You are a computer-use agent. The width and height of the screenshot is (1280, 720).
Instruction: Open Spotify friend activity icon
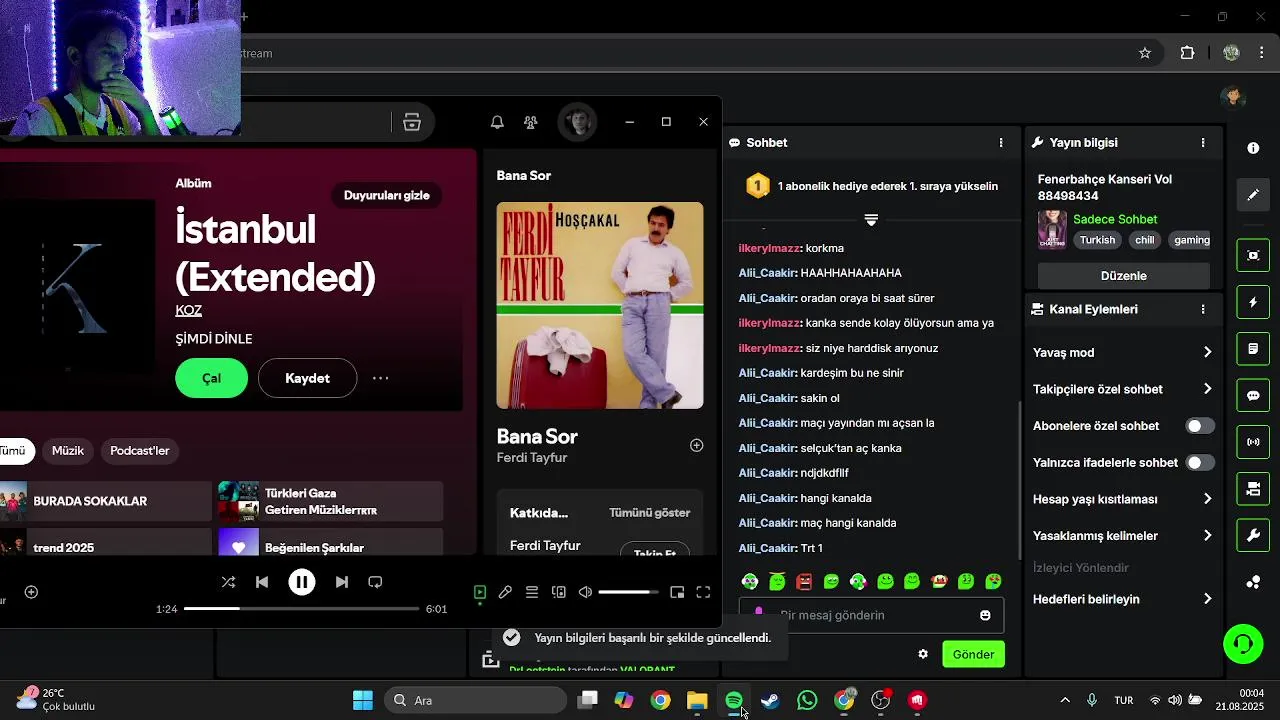[531, 122]
